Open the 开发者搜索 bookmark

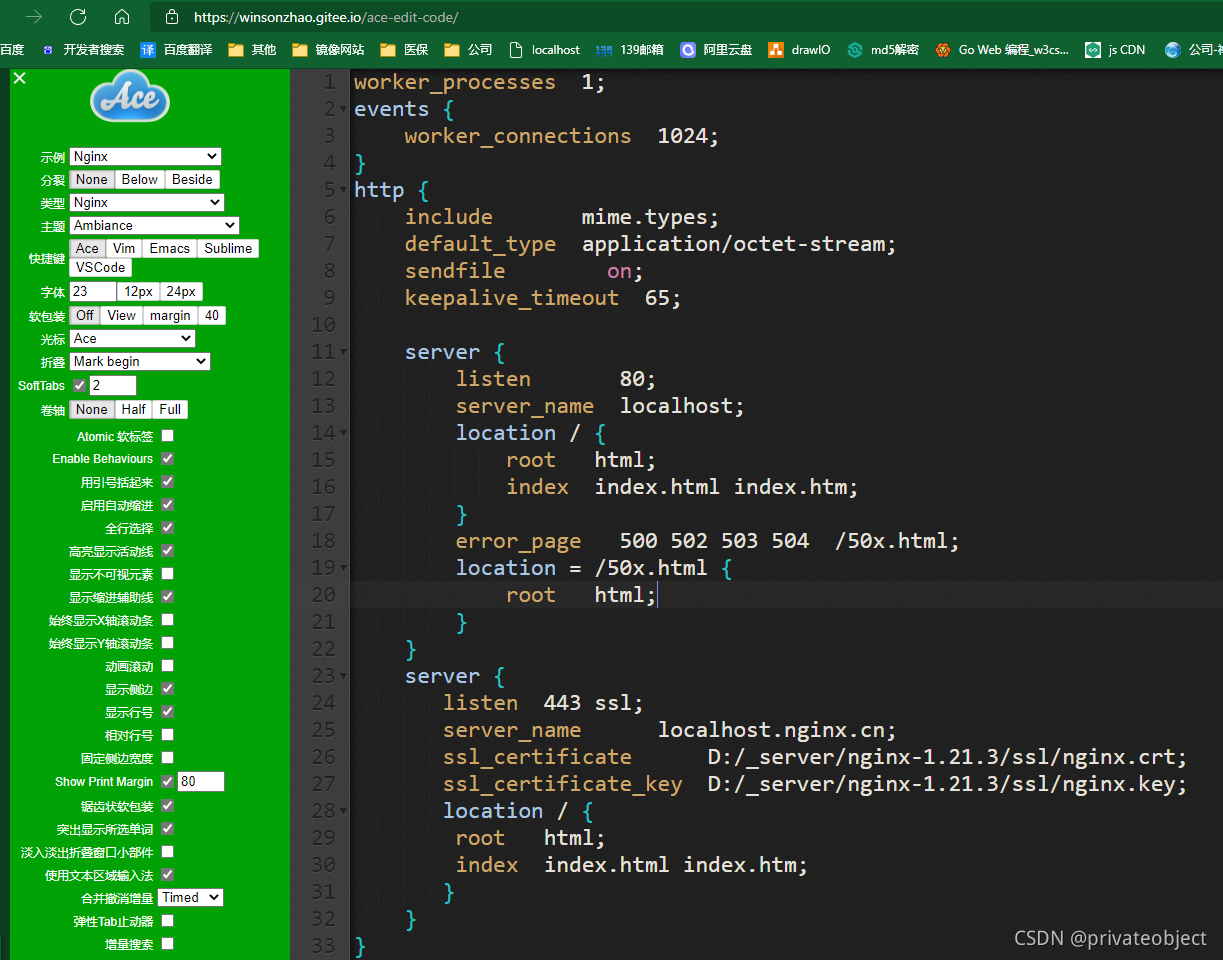(83, 49)
